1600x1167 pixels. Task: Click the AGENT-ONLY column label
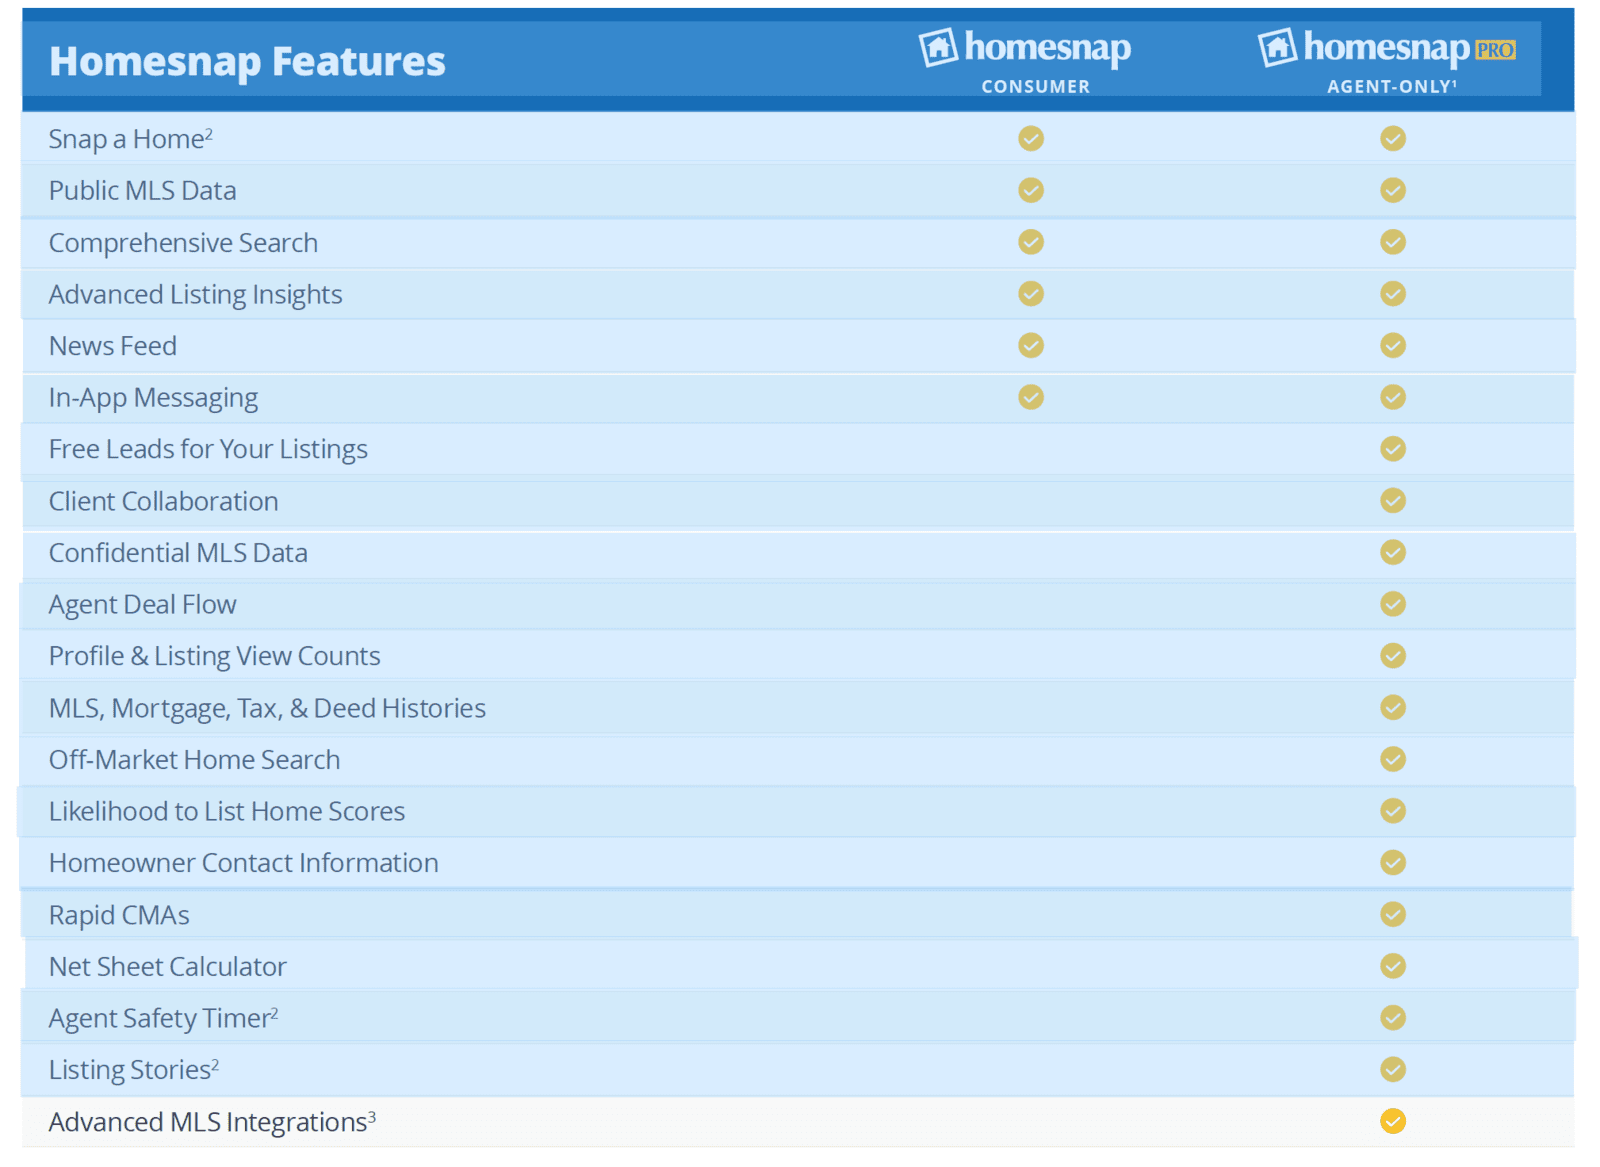click(1392, 87)
